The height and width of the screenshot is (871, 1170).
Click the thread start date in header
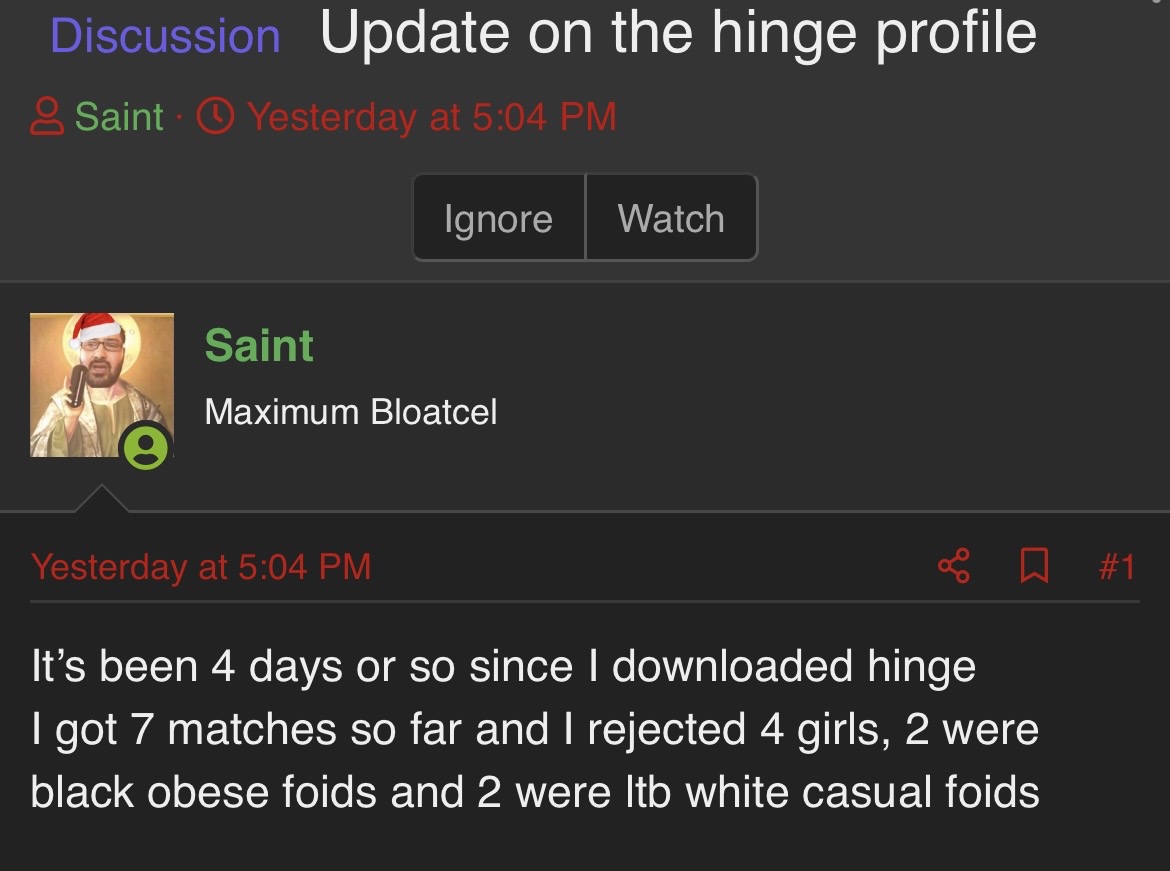431,118
